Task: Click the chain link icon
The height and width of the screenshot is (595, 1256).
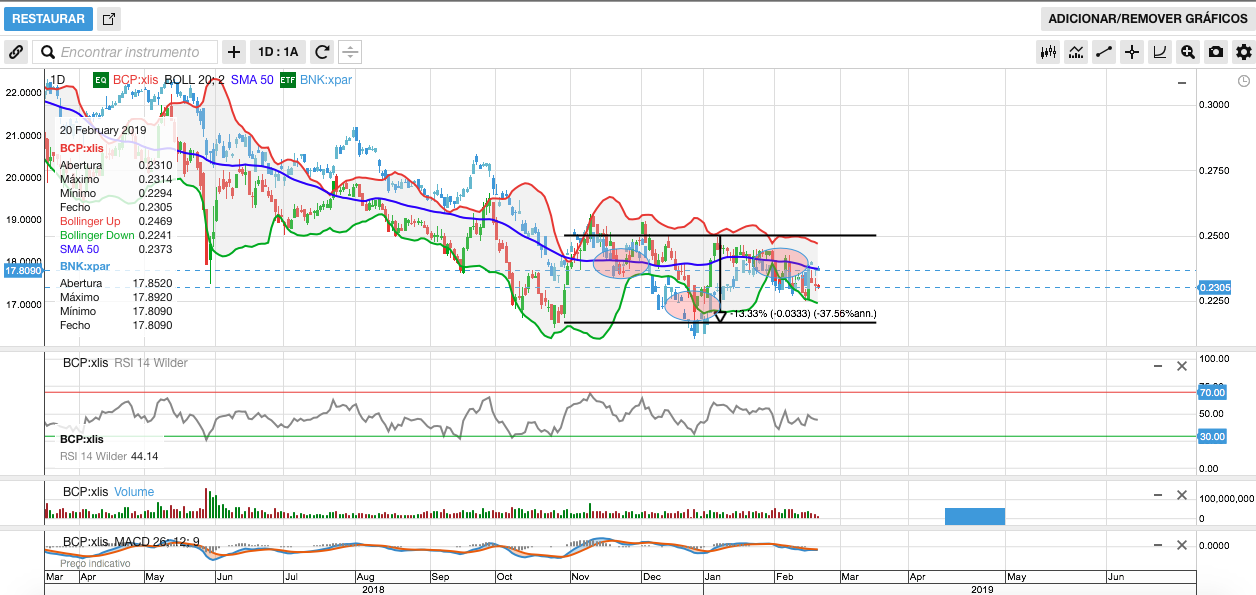Action: (16, 52)
